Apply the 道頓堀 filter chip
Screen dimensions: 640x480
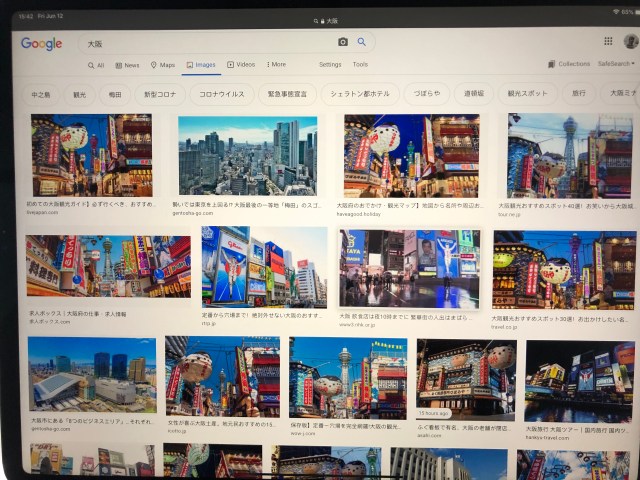tap(473, 93)
